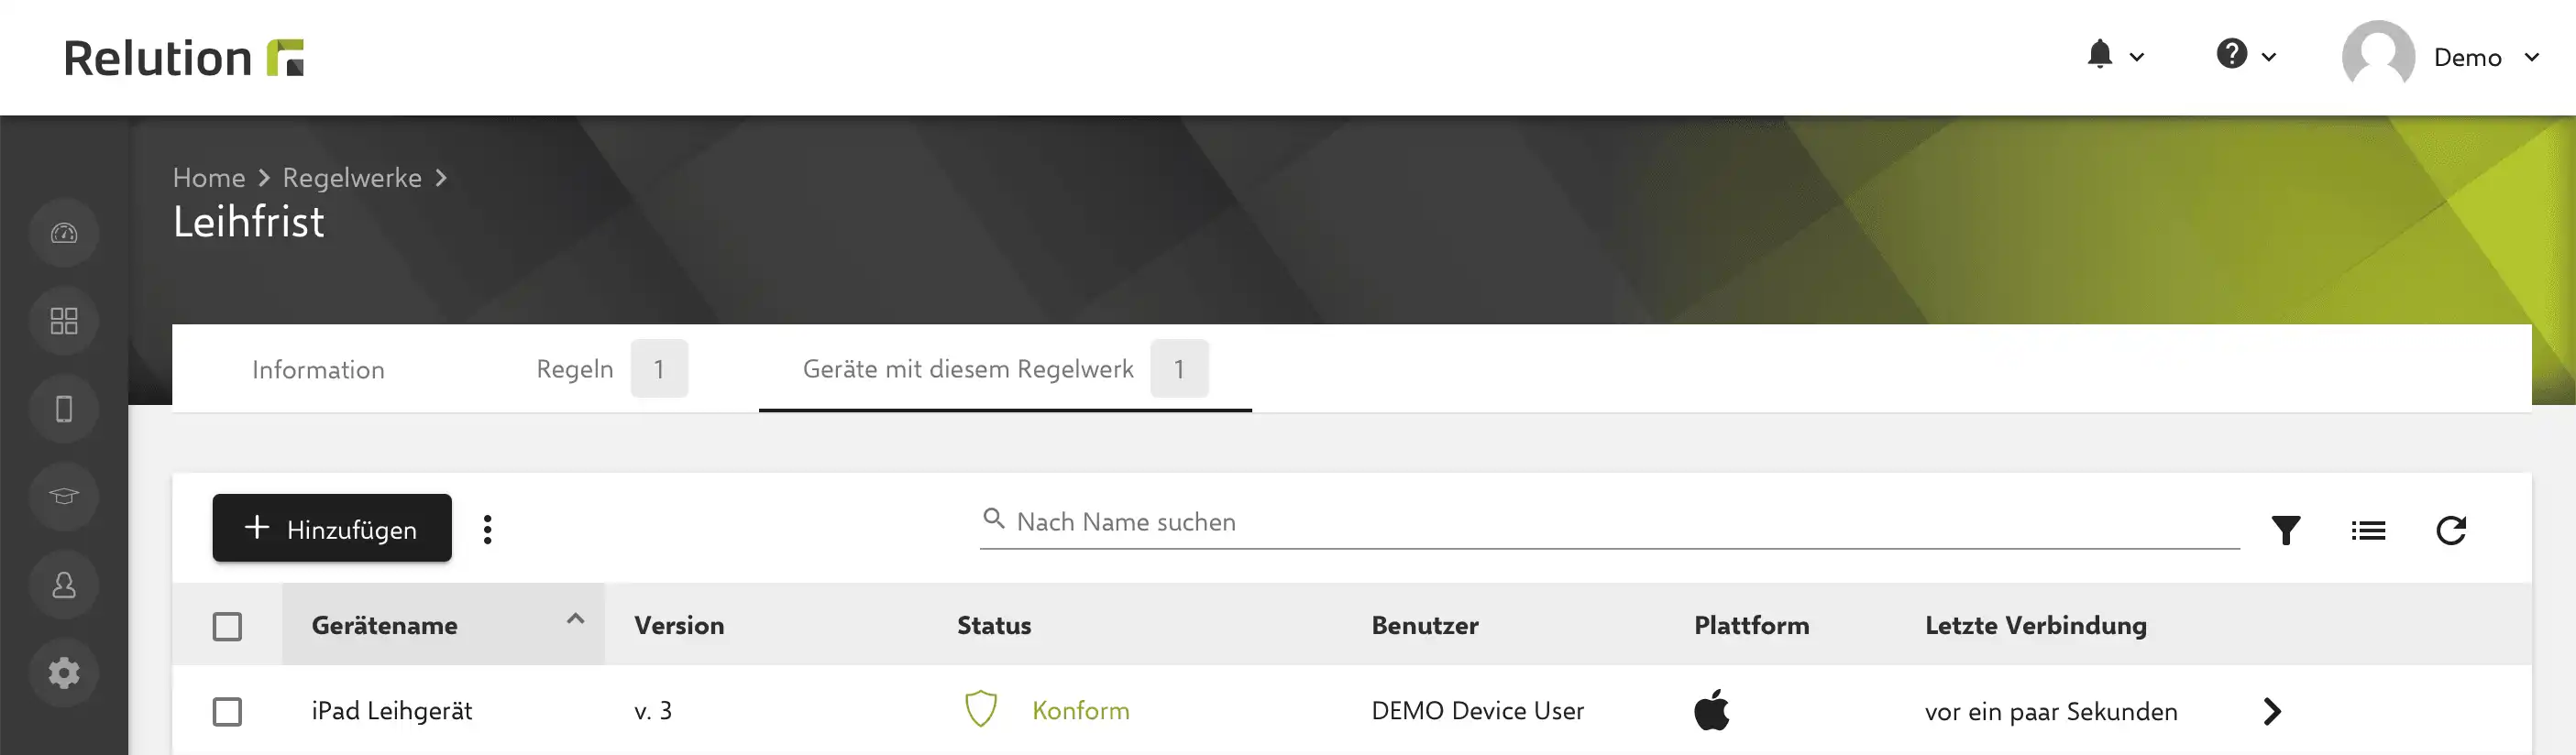Open the devices phone sidebar icon
Viewport: 2576px width, 755px height.
click(x=64, y=409)
